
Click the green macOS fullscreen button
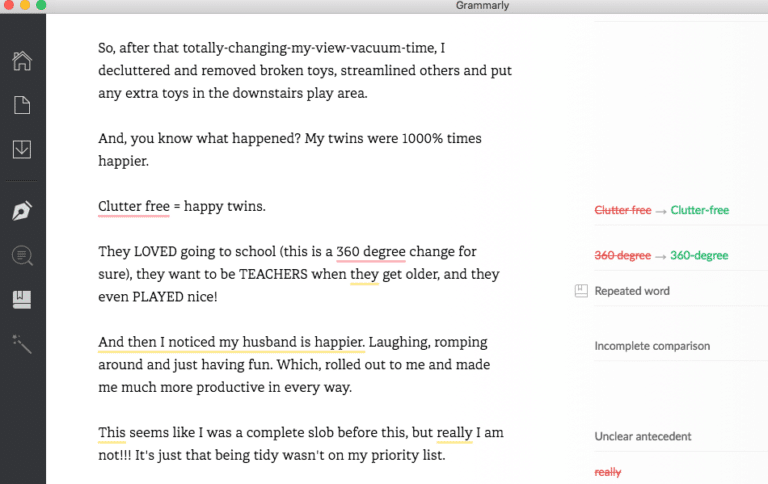pos(41,6)
